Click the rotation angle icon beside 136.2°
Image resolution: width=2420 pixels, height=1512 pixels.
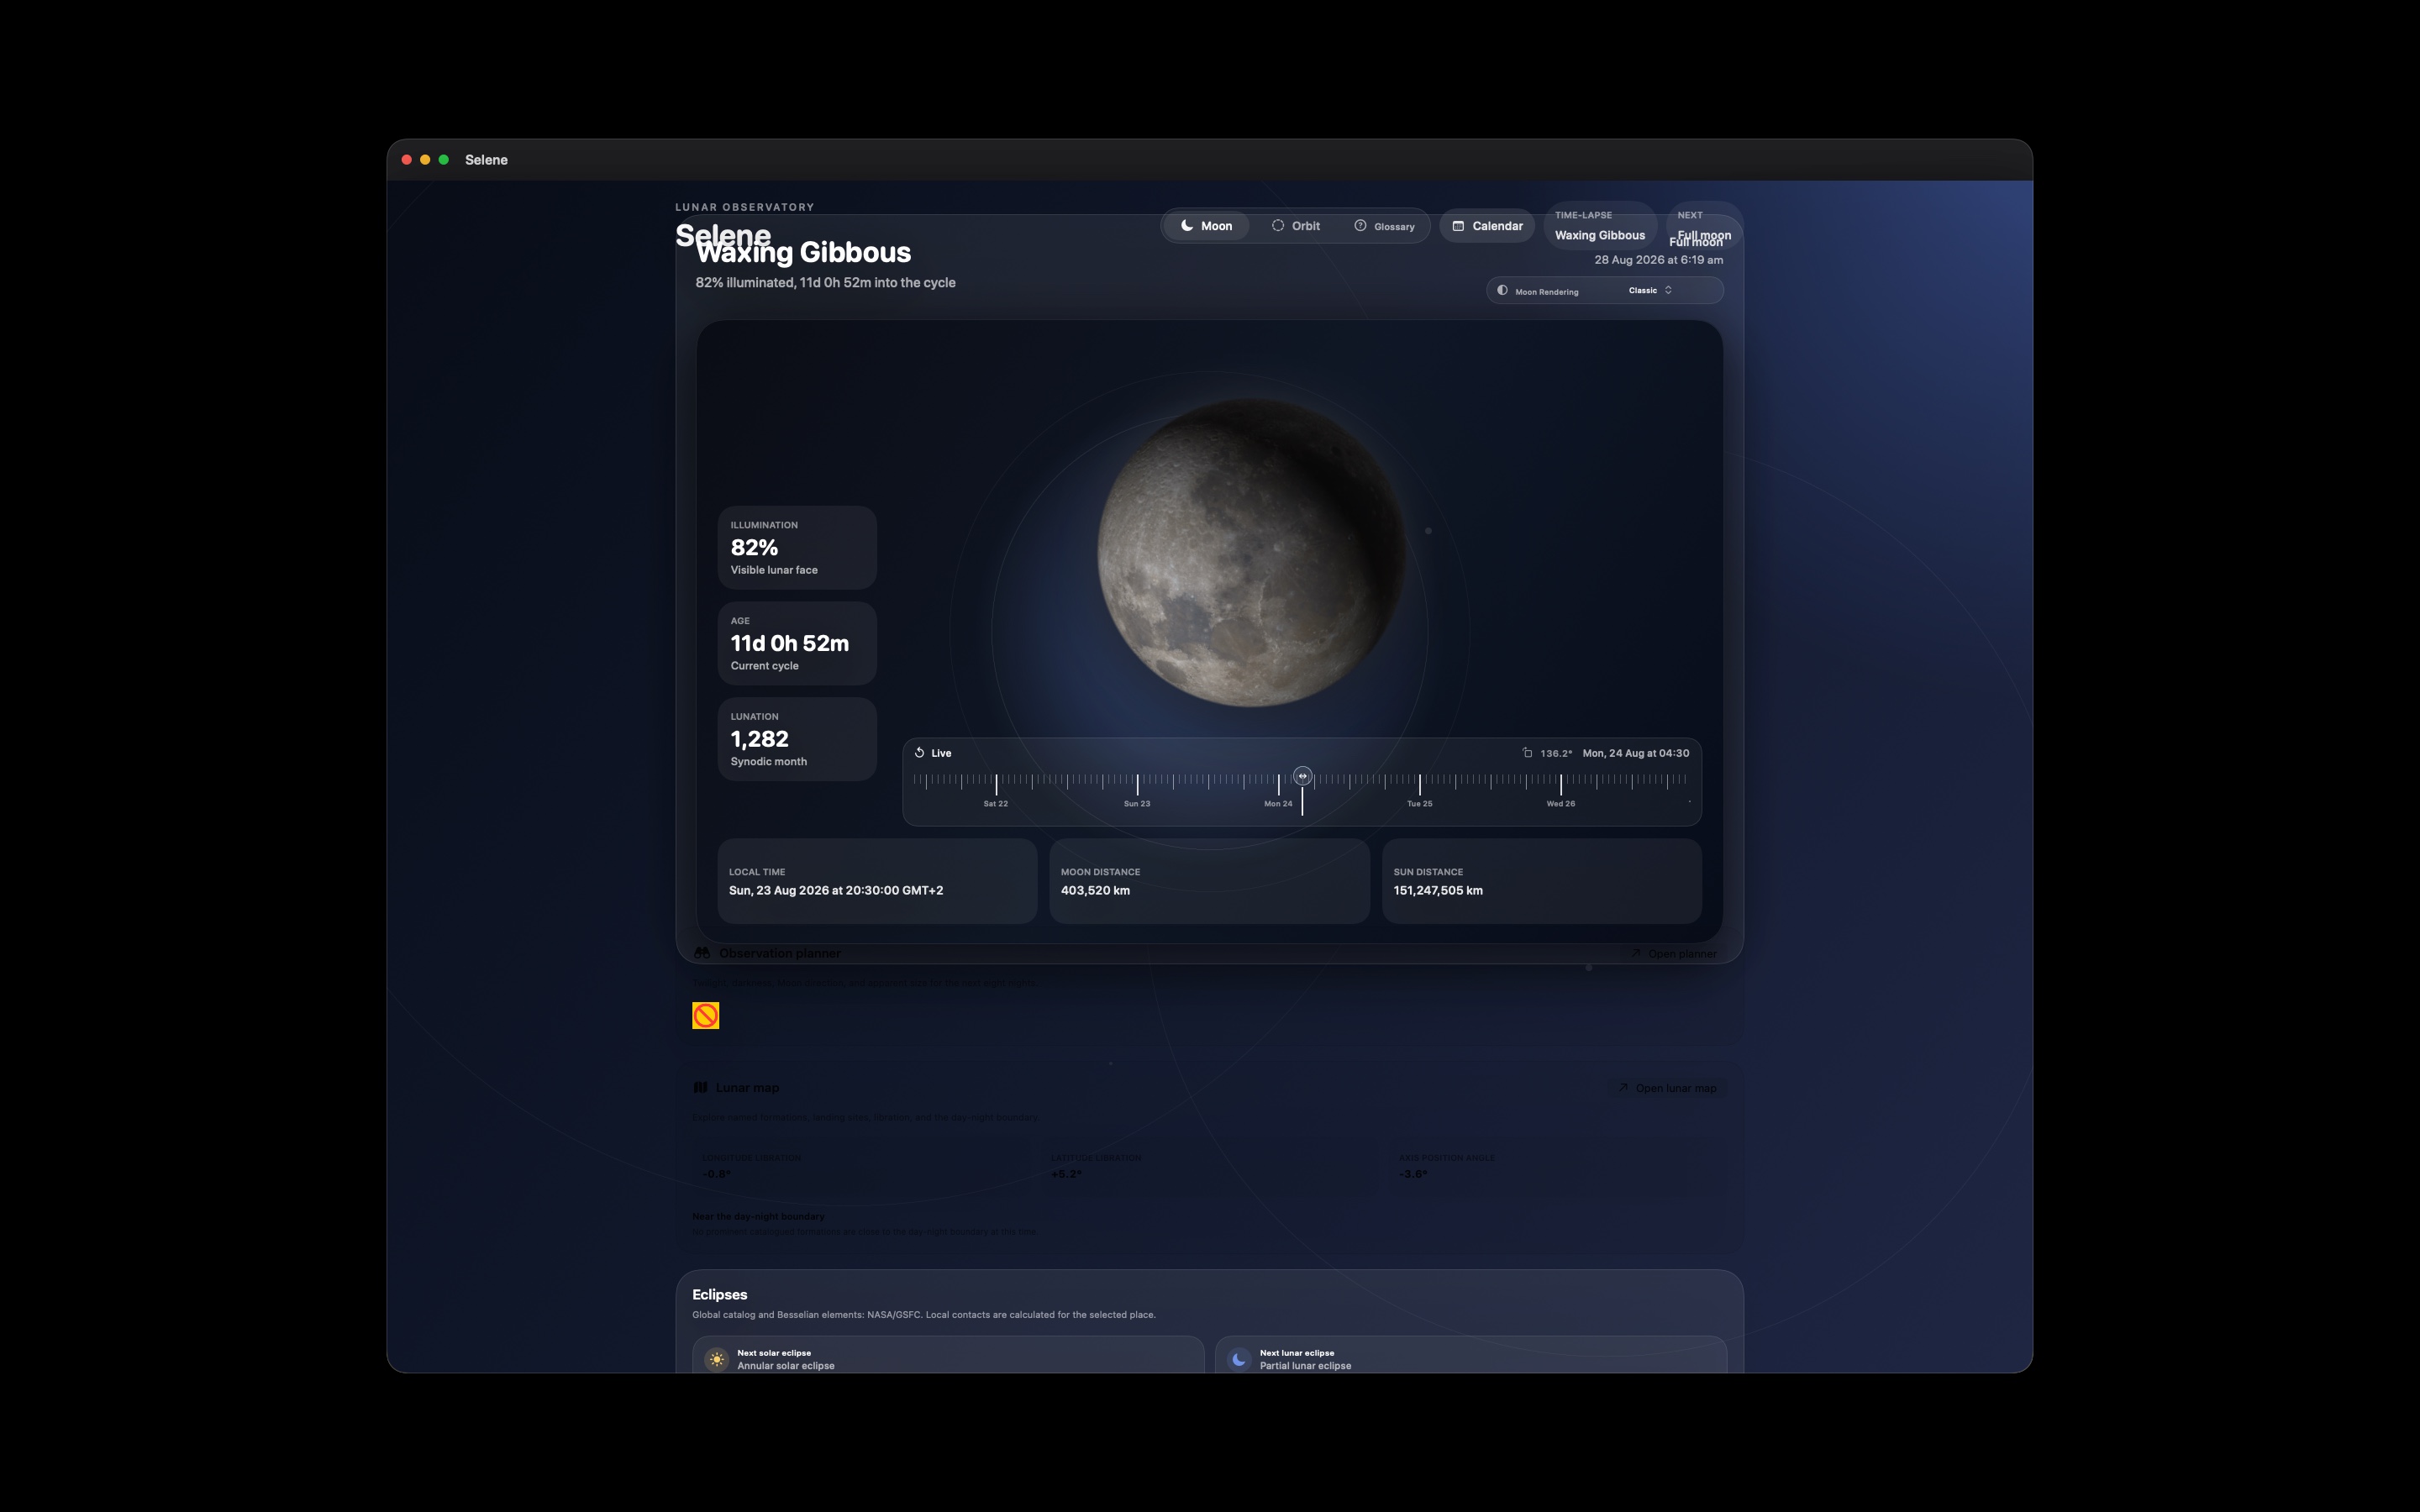coord(1527,753)
